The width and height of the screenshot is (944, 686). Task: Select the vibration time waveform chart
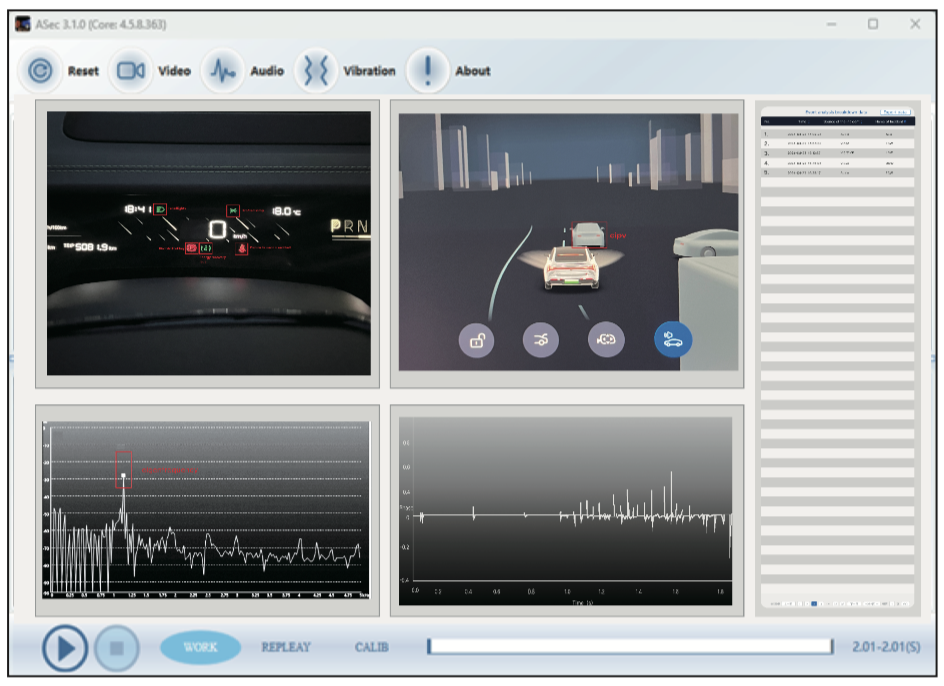pos(565,511)
